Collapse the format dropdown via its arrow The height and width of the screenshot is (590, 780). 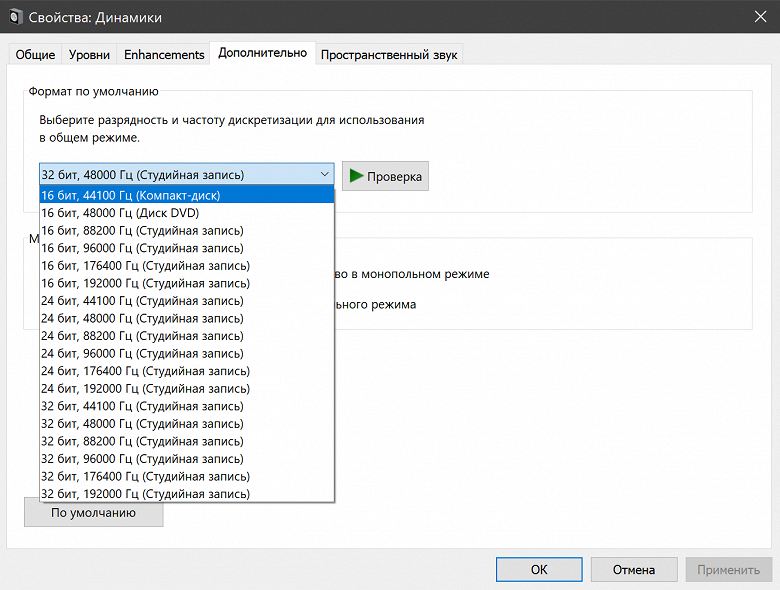click(325, 174)
